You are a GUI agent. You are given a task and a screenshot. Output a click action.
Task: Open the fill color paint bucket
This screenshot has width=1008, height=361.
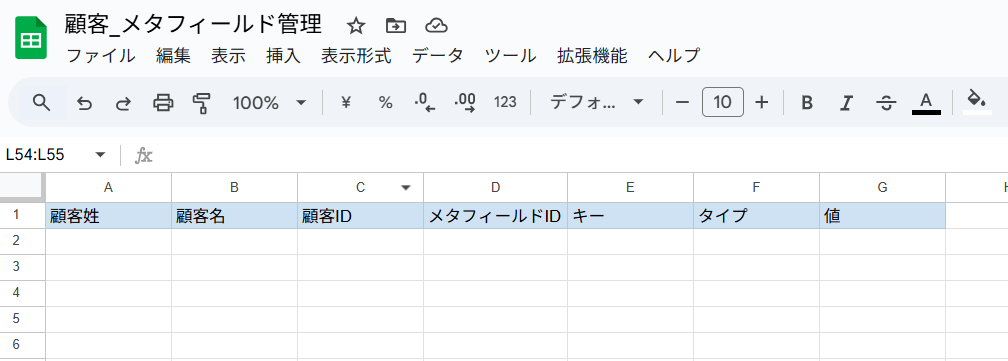976,101
